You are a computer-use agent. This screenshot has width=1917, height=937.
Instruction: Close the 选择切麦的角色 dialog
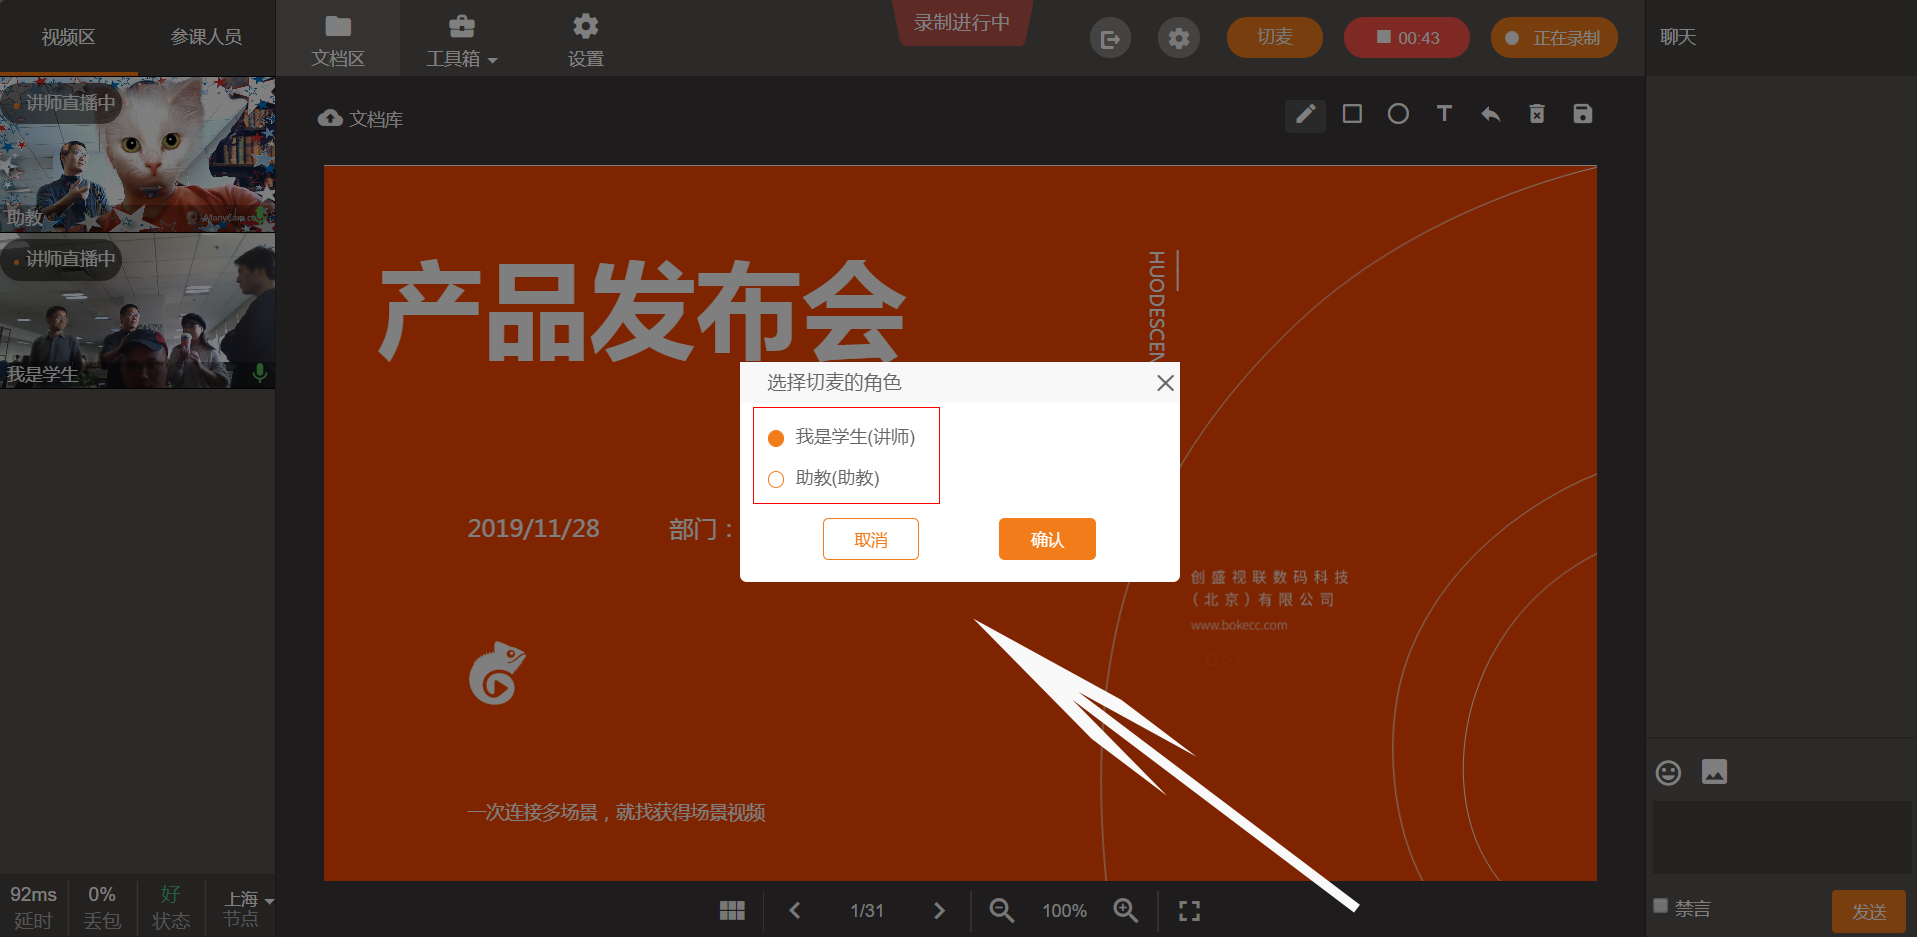coord(1165,383)
